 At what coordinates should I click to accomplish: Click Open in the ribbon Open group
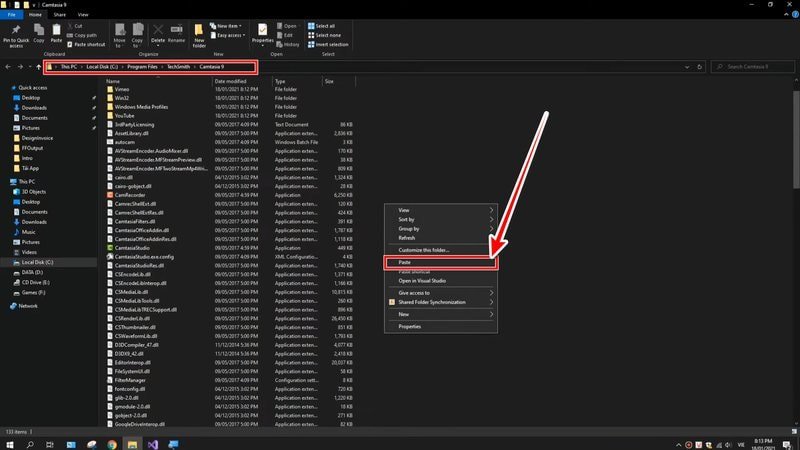point(287,26)
